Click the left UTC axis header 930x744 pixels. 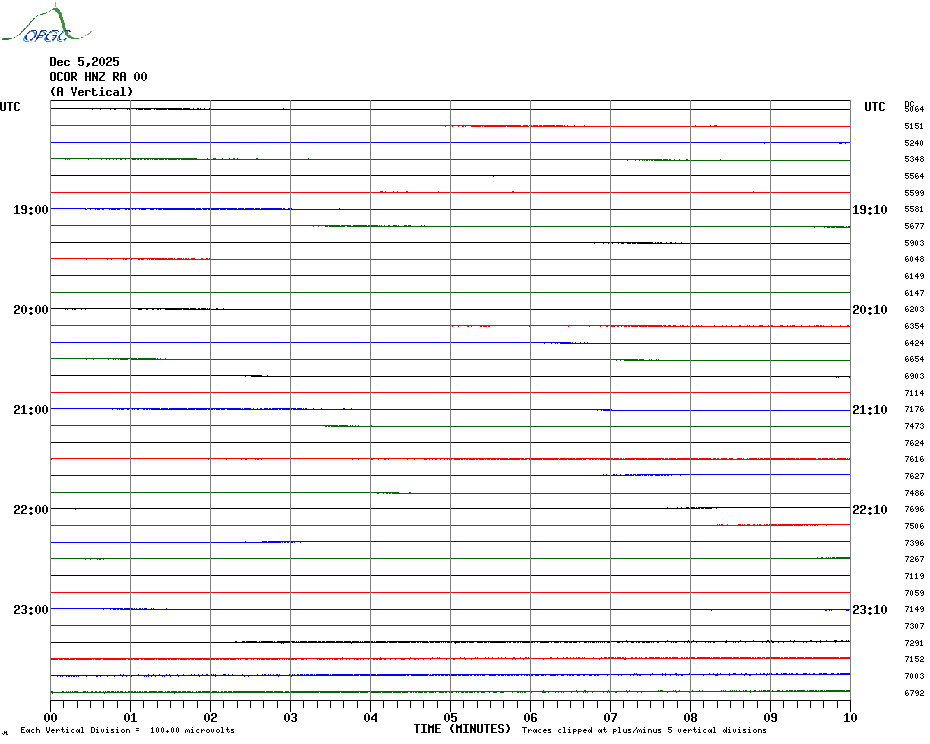click(10, 107)
